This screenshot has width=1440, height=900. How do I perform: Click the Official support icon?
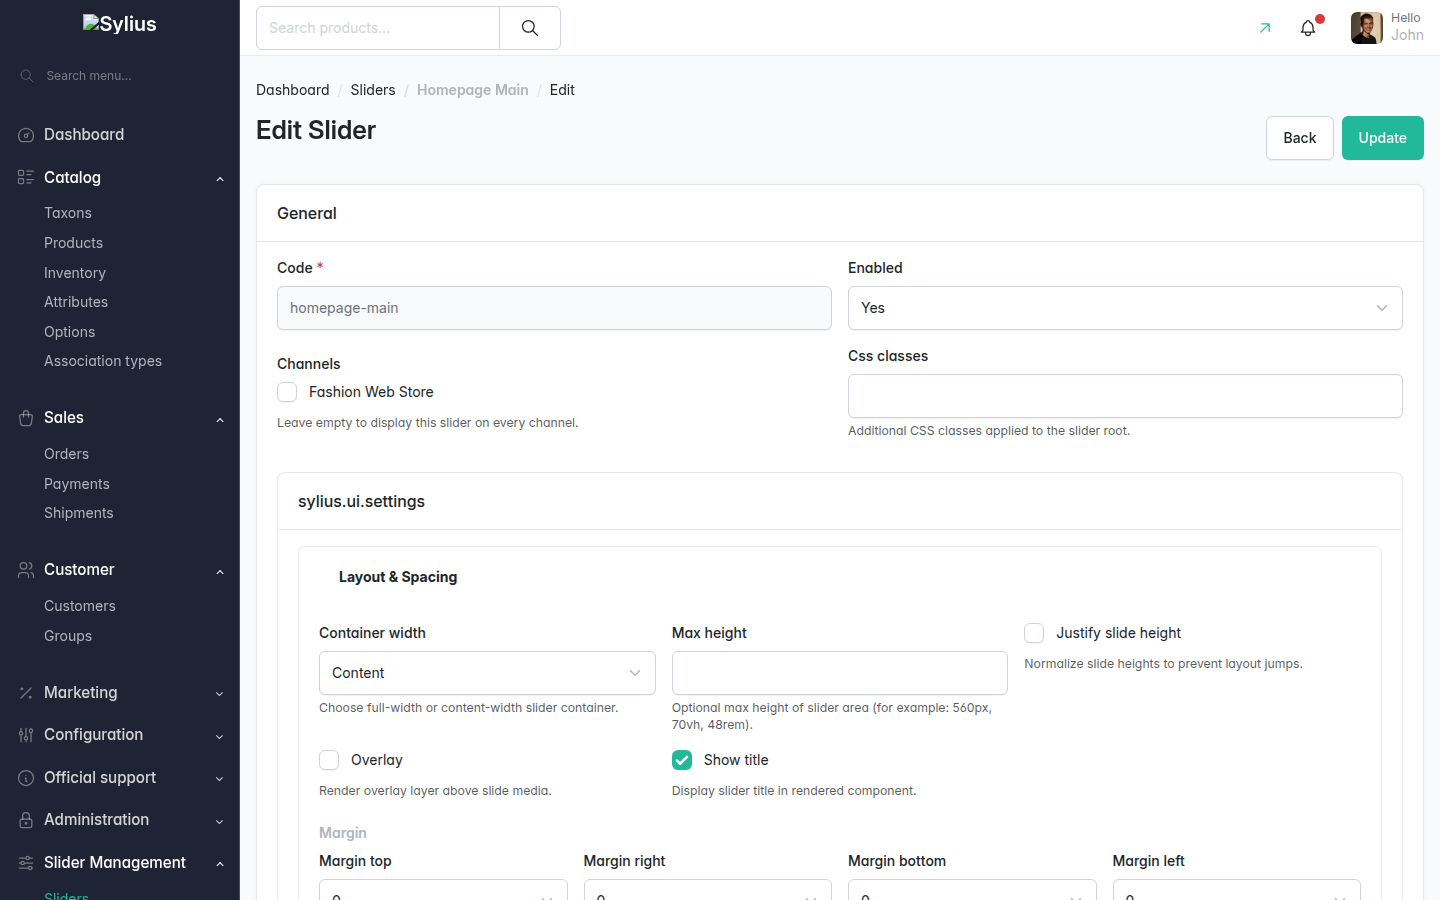point(26,778)
